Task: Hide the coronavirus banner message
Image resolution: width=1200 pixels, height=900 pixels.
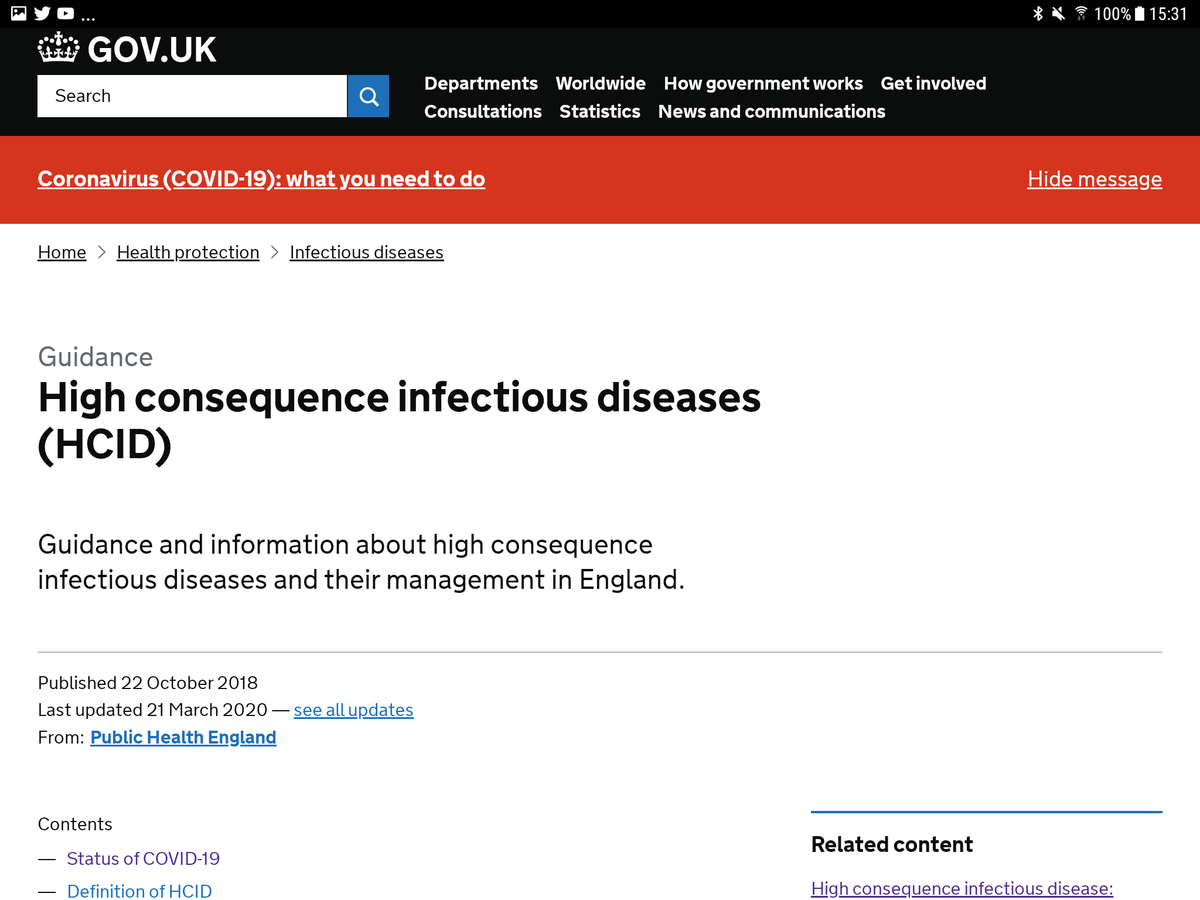Action: pos(1095,179)
